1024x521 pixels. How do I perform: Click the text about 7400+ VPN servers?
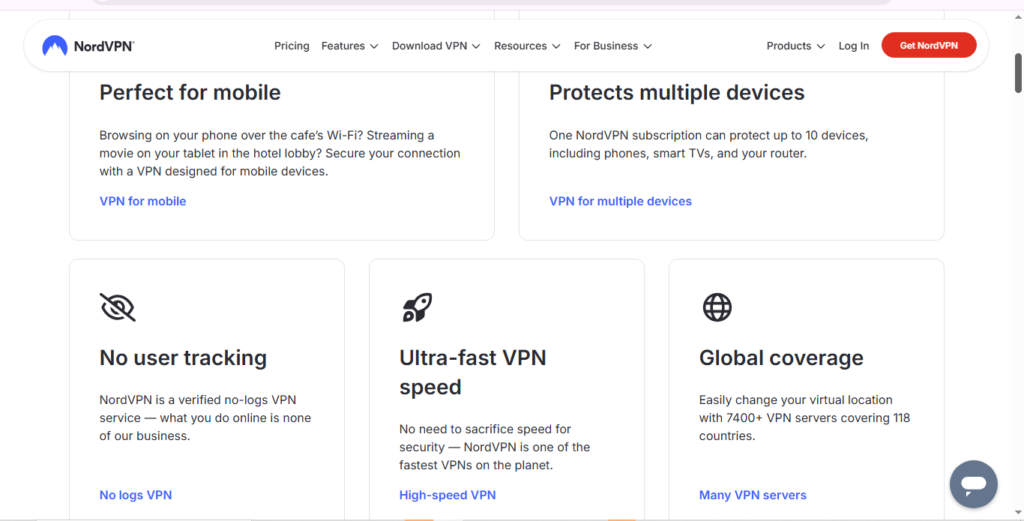[805, 418]
